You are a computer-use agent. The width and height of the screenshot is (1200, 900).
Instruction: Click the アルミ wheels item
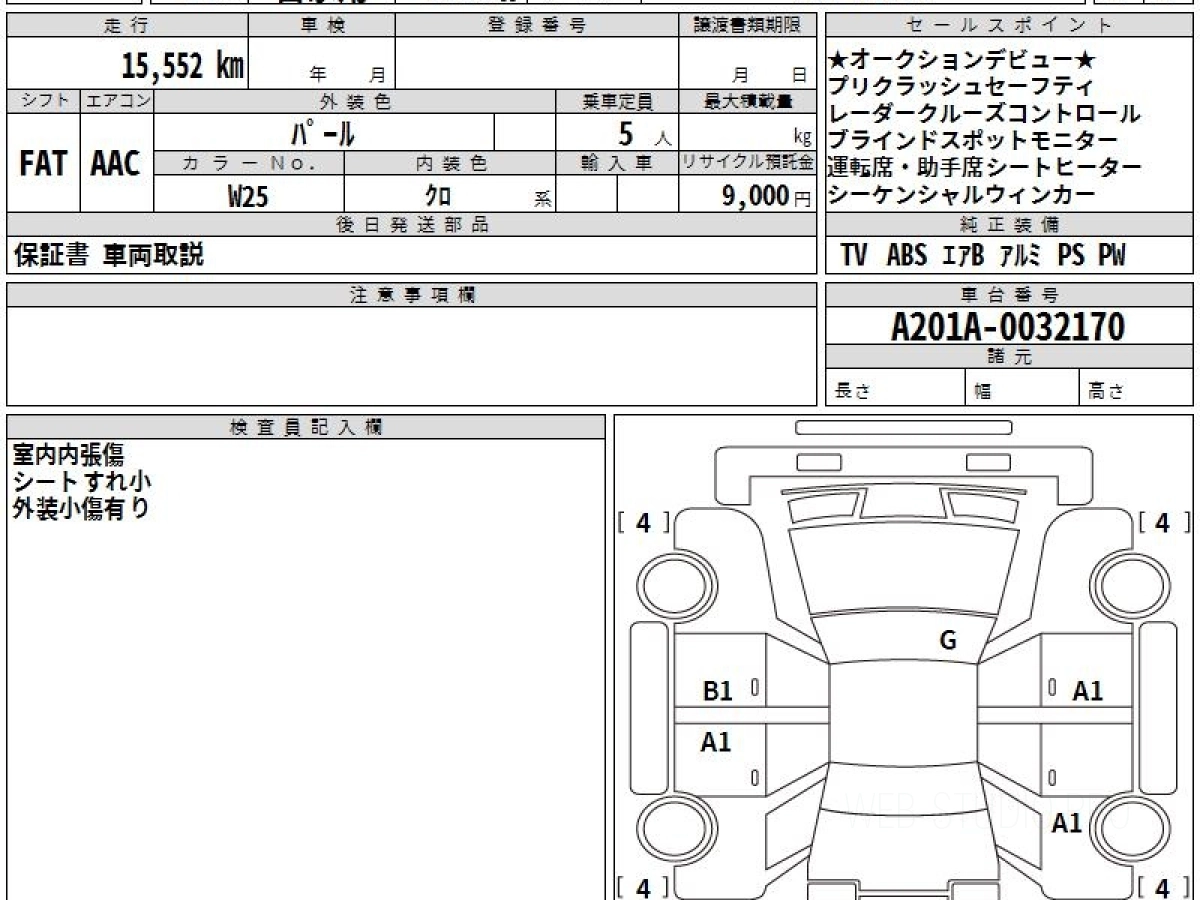[x=1020, y=256]
